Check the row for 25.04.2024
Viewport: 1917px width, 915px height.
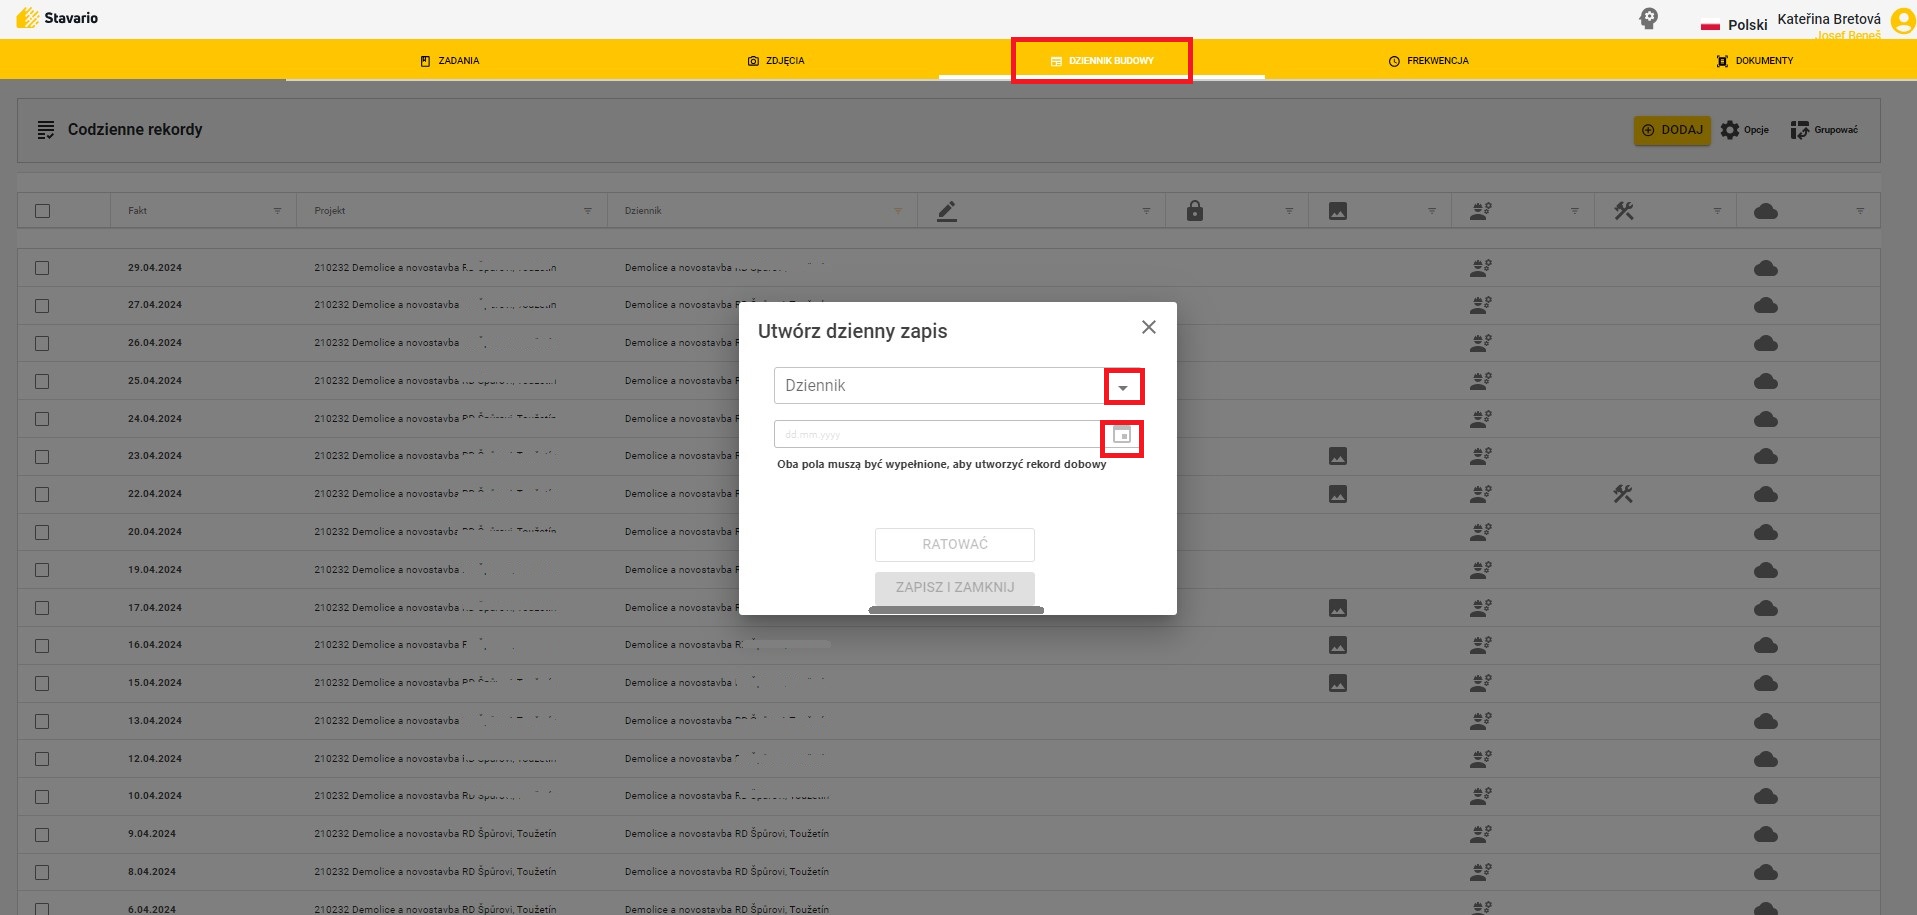(42, 381)
